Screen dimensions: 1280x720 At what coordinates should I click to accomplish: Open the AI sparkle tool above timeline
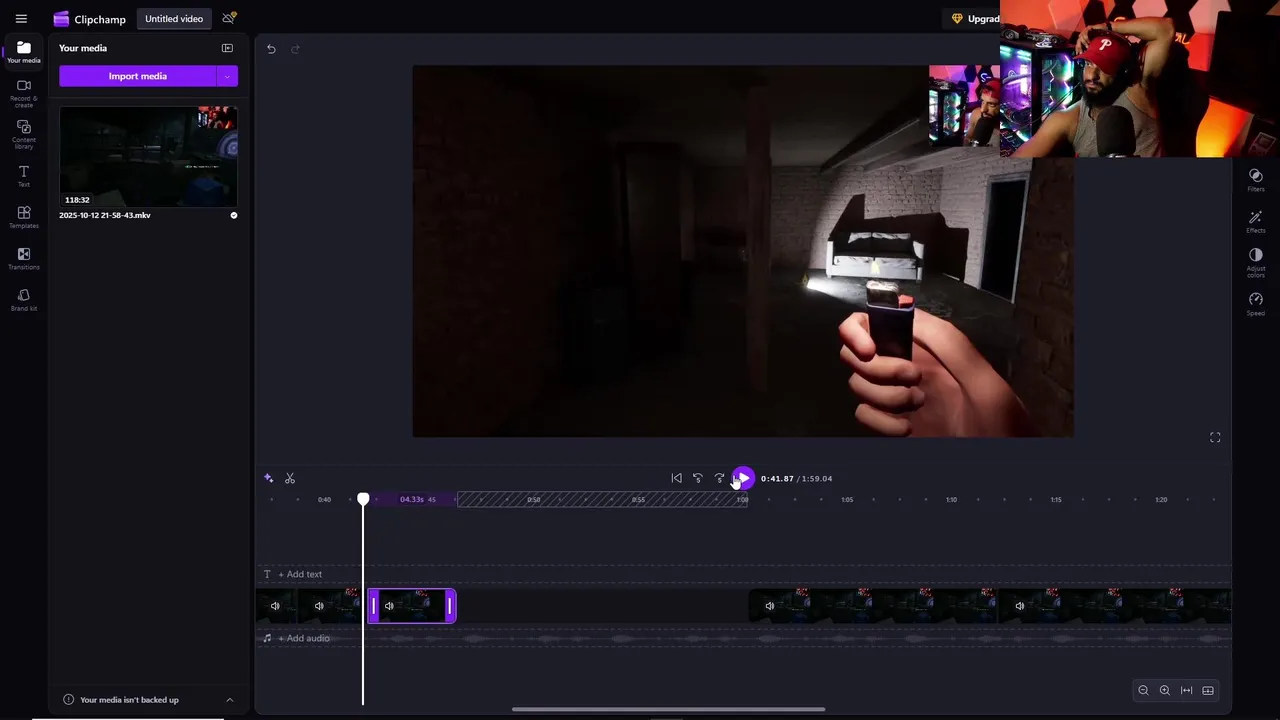click(268, 478)
